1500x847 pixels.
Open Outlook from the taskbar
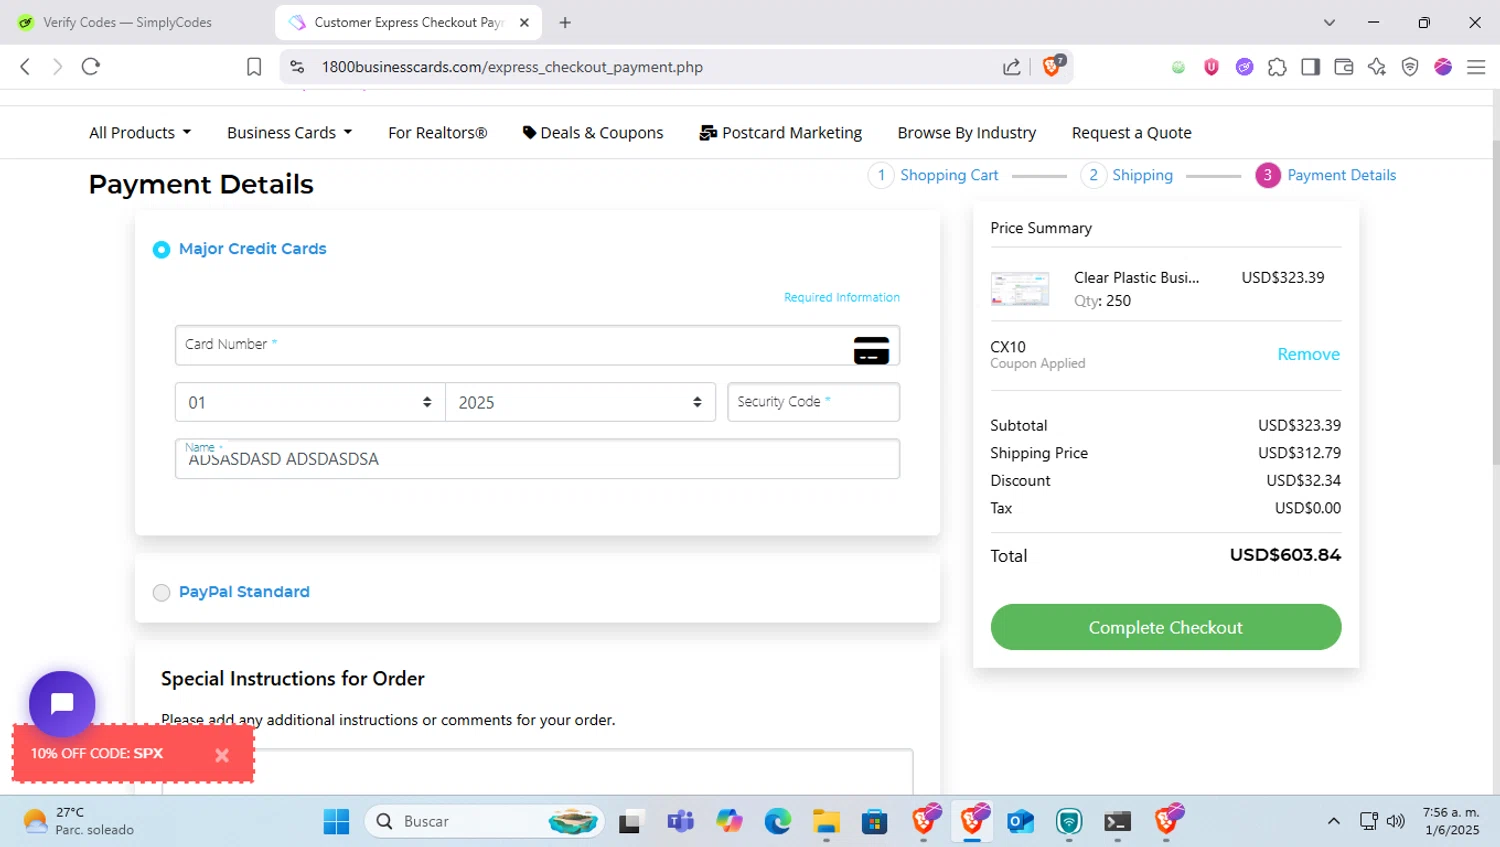1020,821
